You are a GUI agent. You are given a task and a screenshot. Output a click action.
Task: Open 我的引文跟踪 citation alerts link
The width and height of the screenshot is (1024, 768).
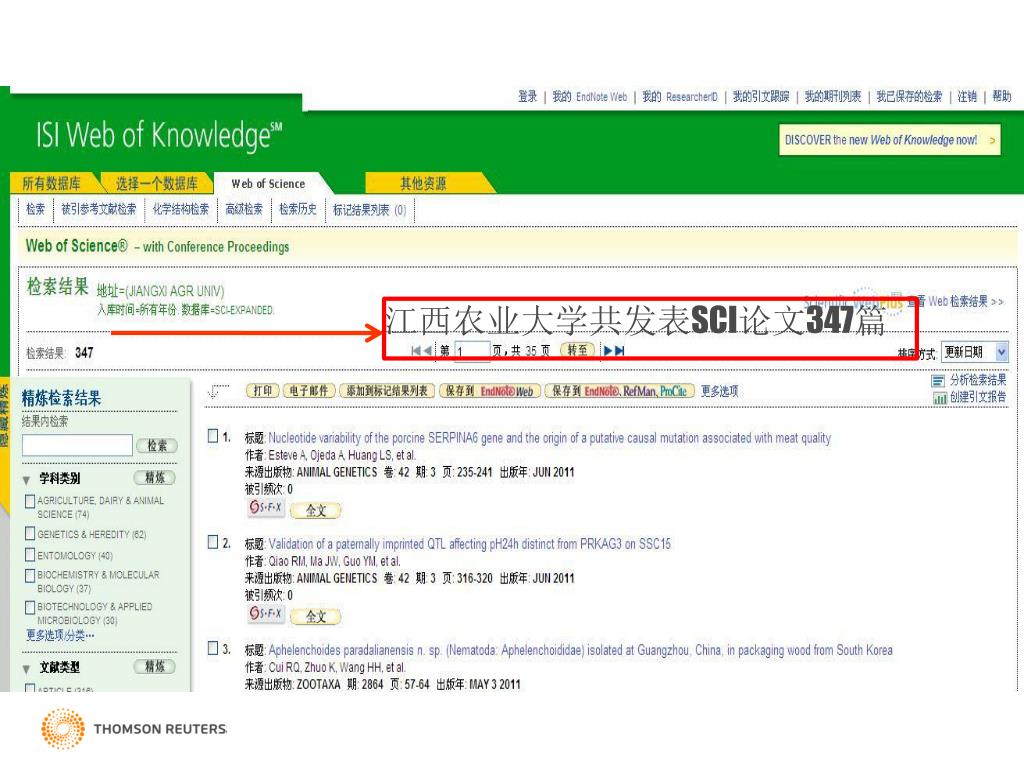(761, 97)
